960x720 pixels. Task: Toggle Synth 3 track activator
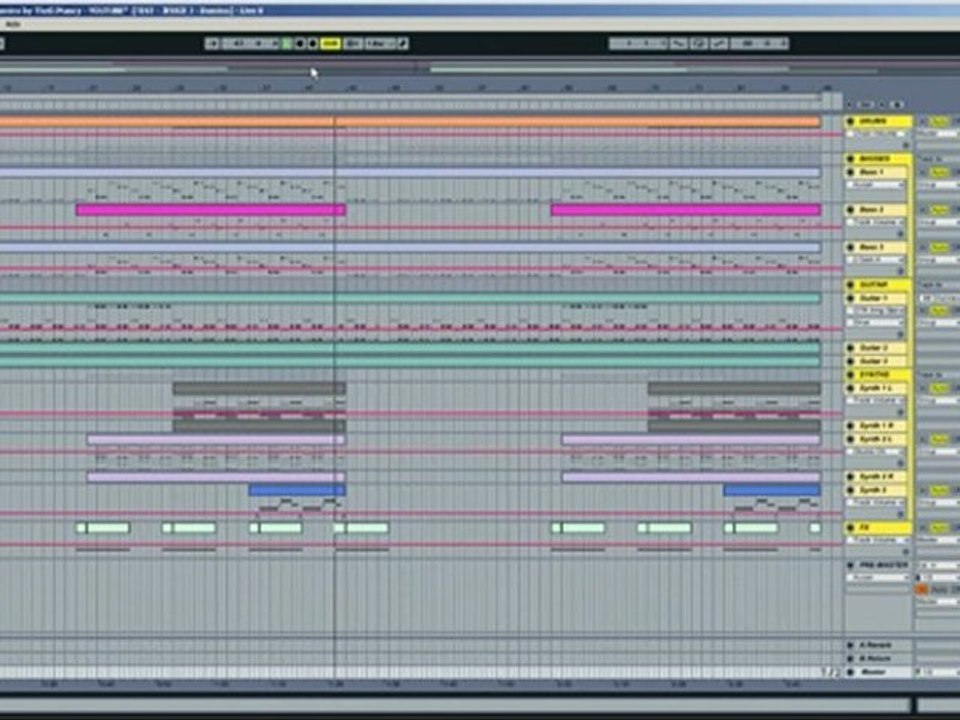pyautogui.click(x=940, y=490)
